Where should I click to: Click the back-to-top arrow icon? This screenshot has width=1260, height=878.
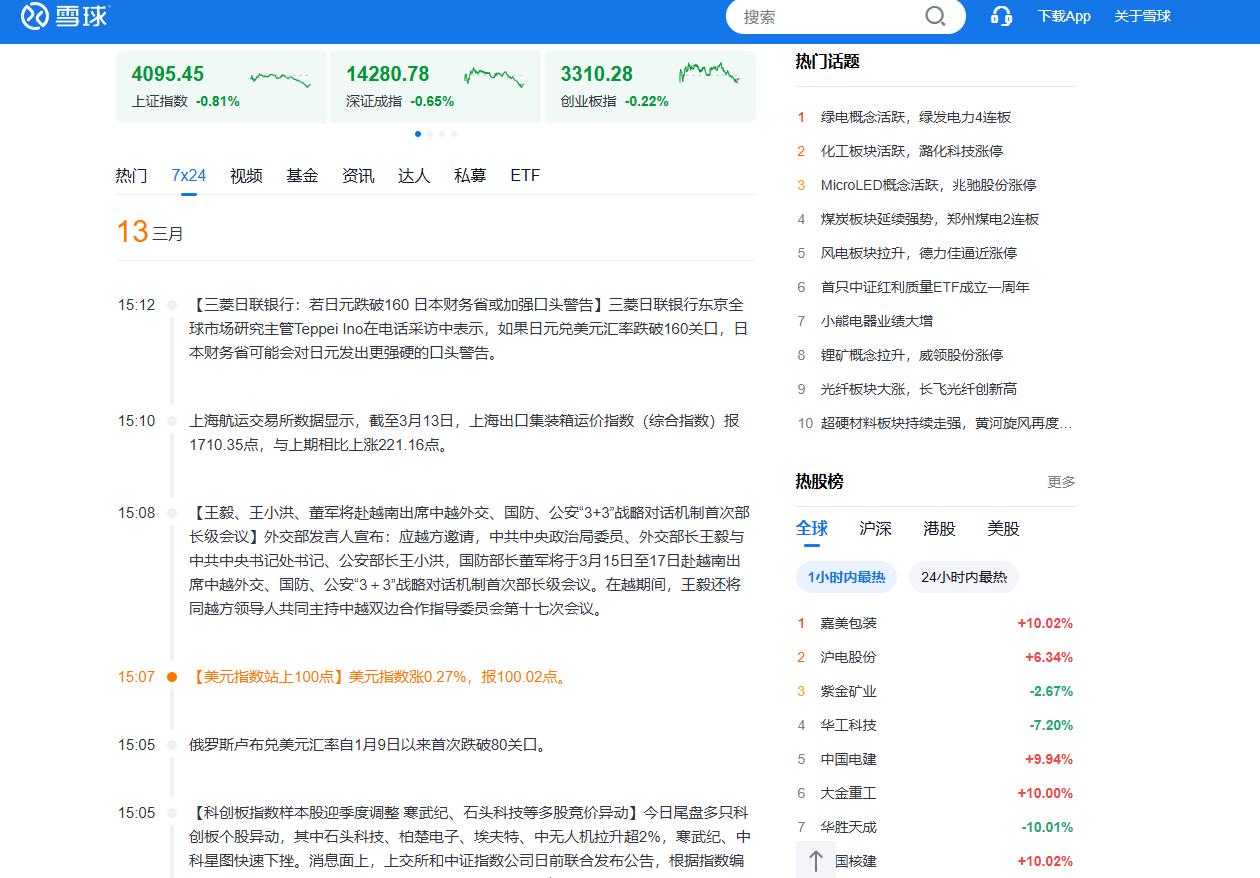point(815,860)
